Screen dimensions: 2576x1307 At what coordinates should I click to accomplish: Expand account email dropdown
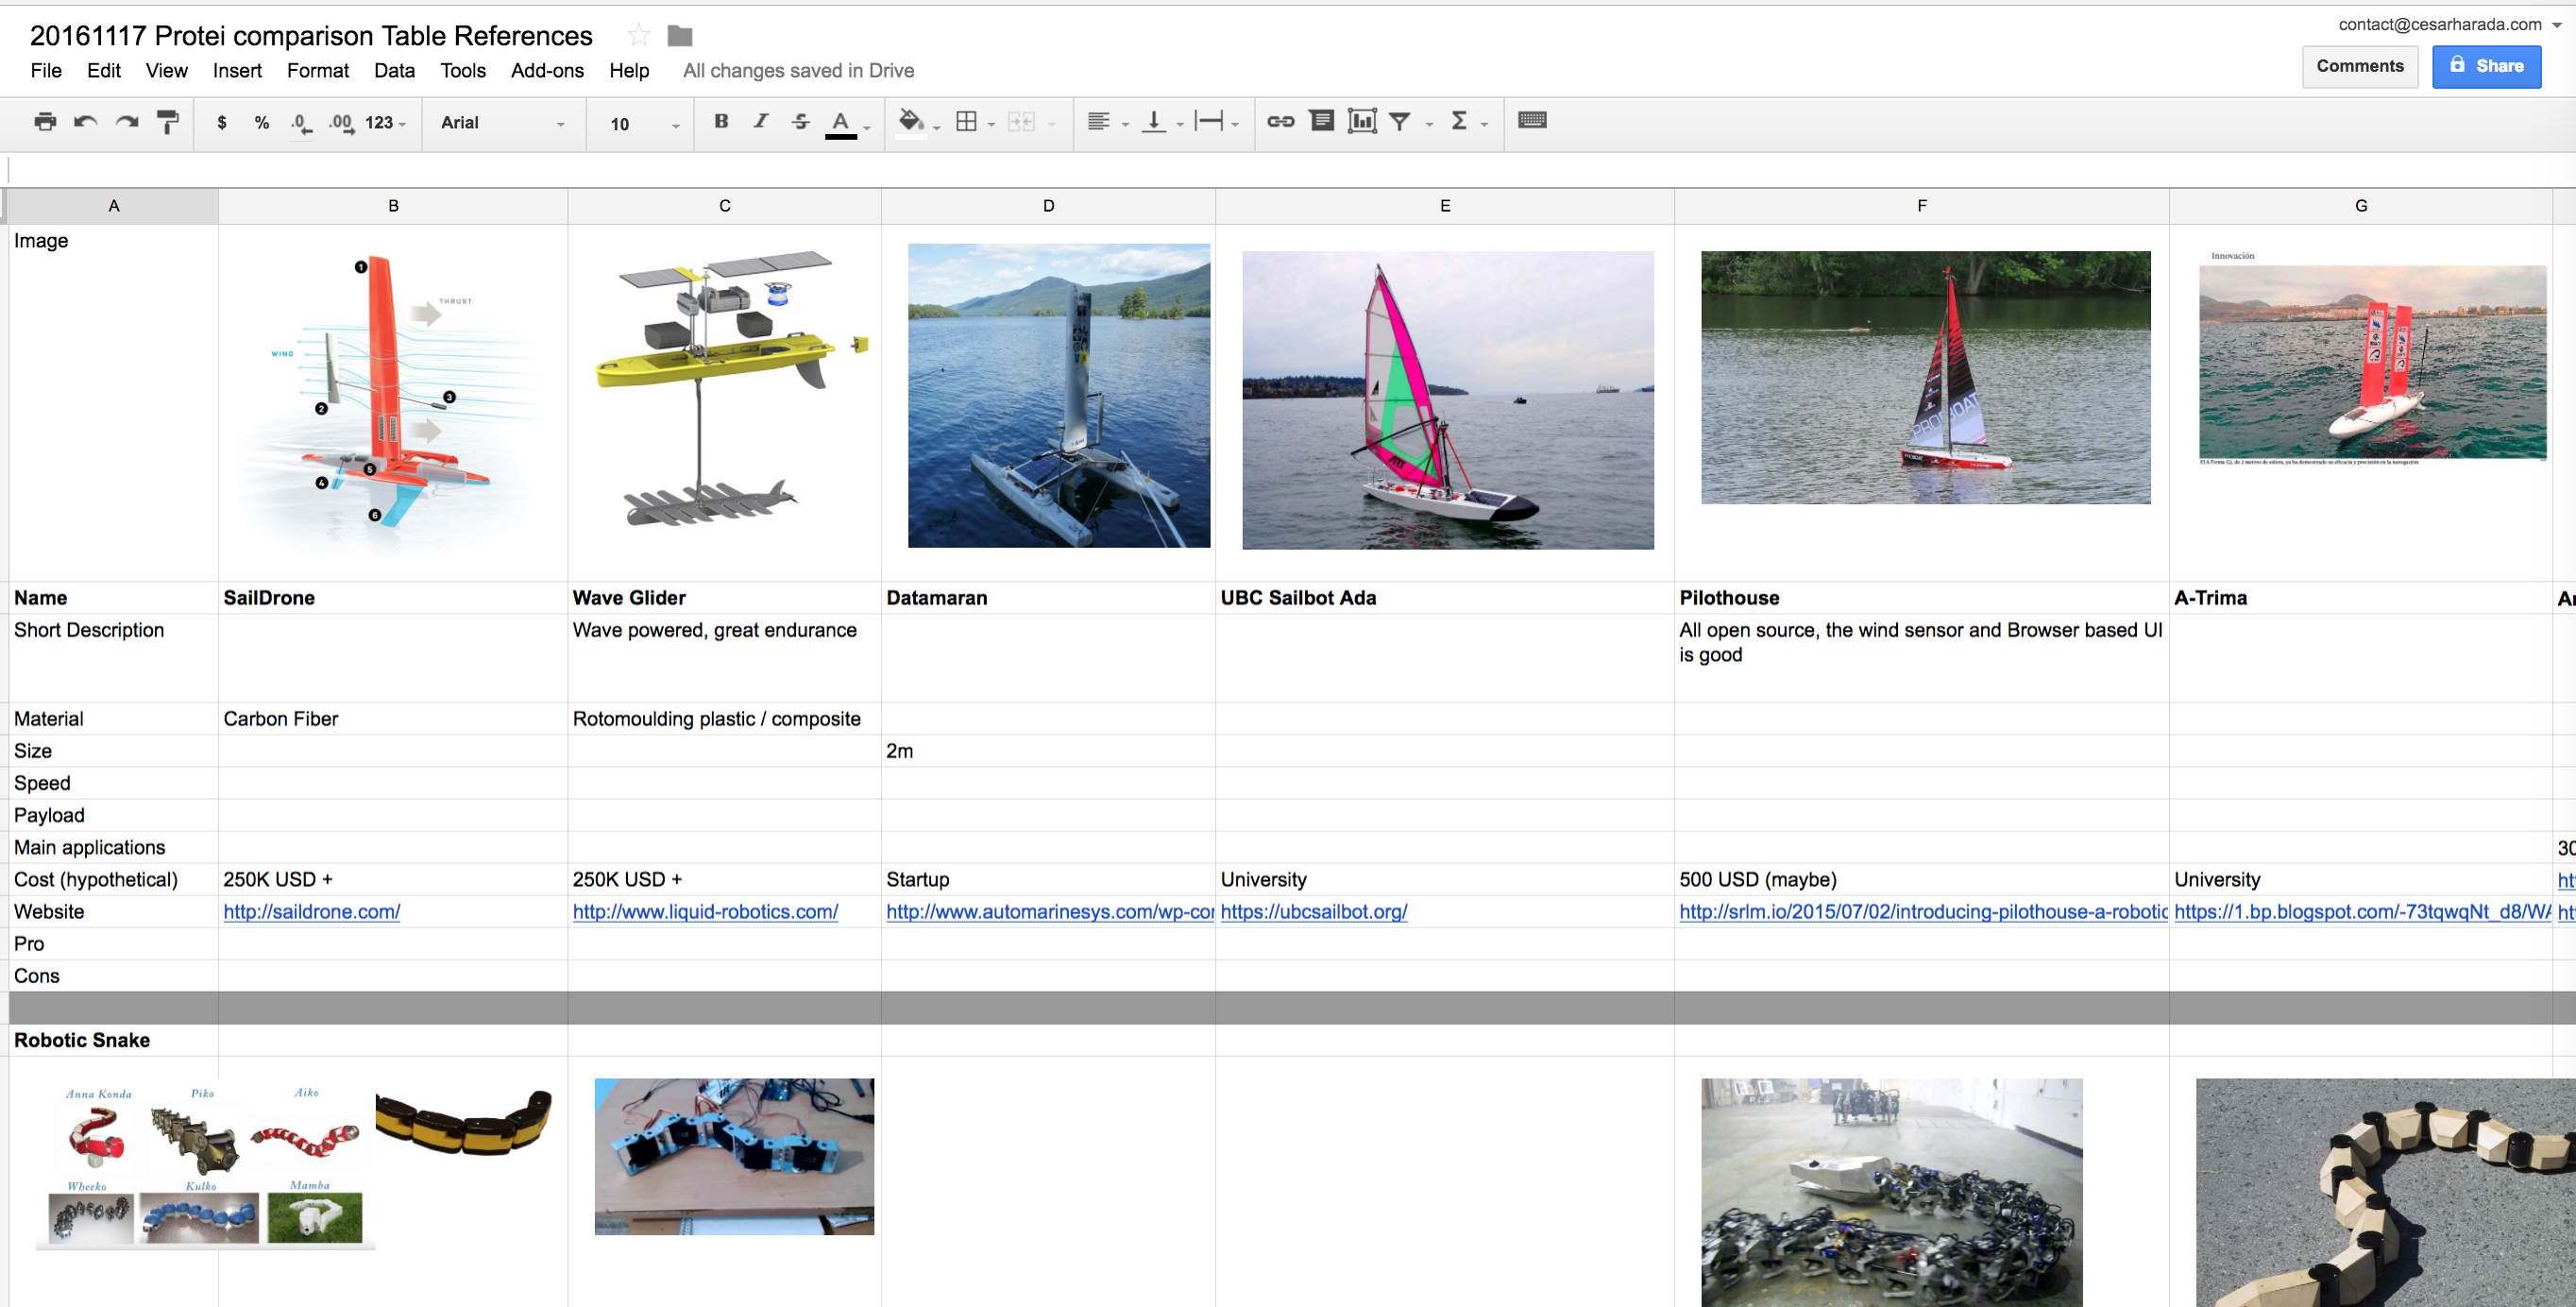pyautogui.click(x=2557, y=26)
